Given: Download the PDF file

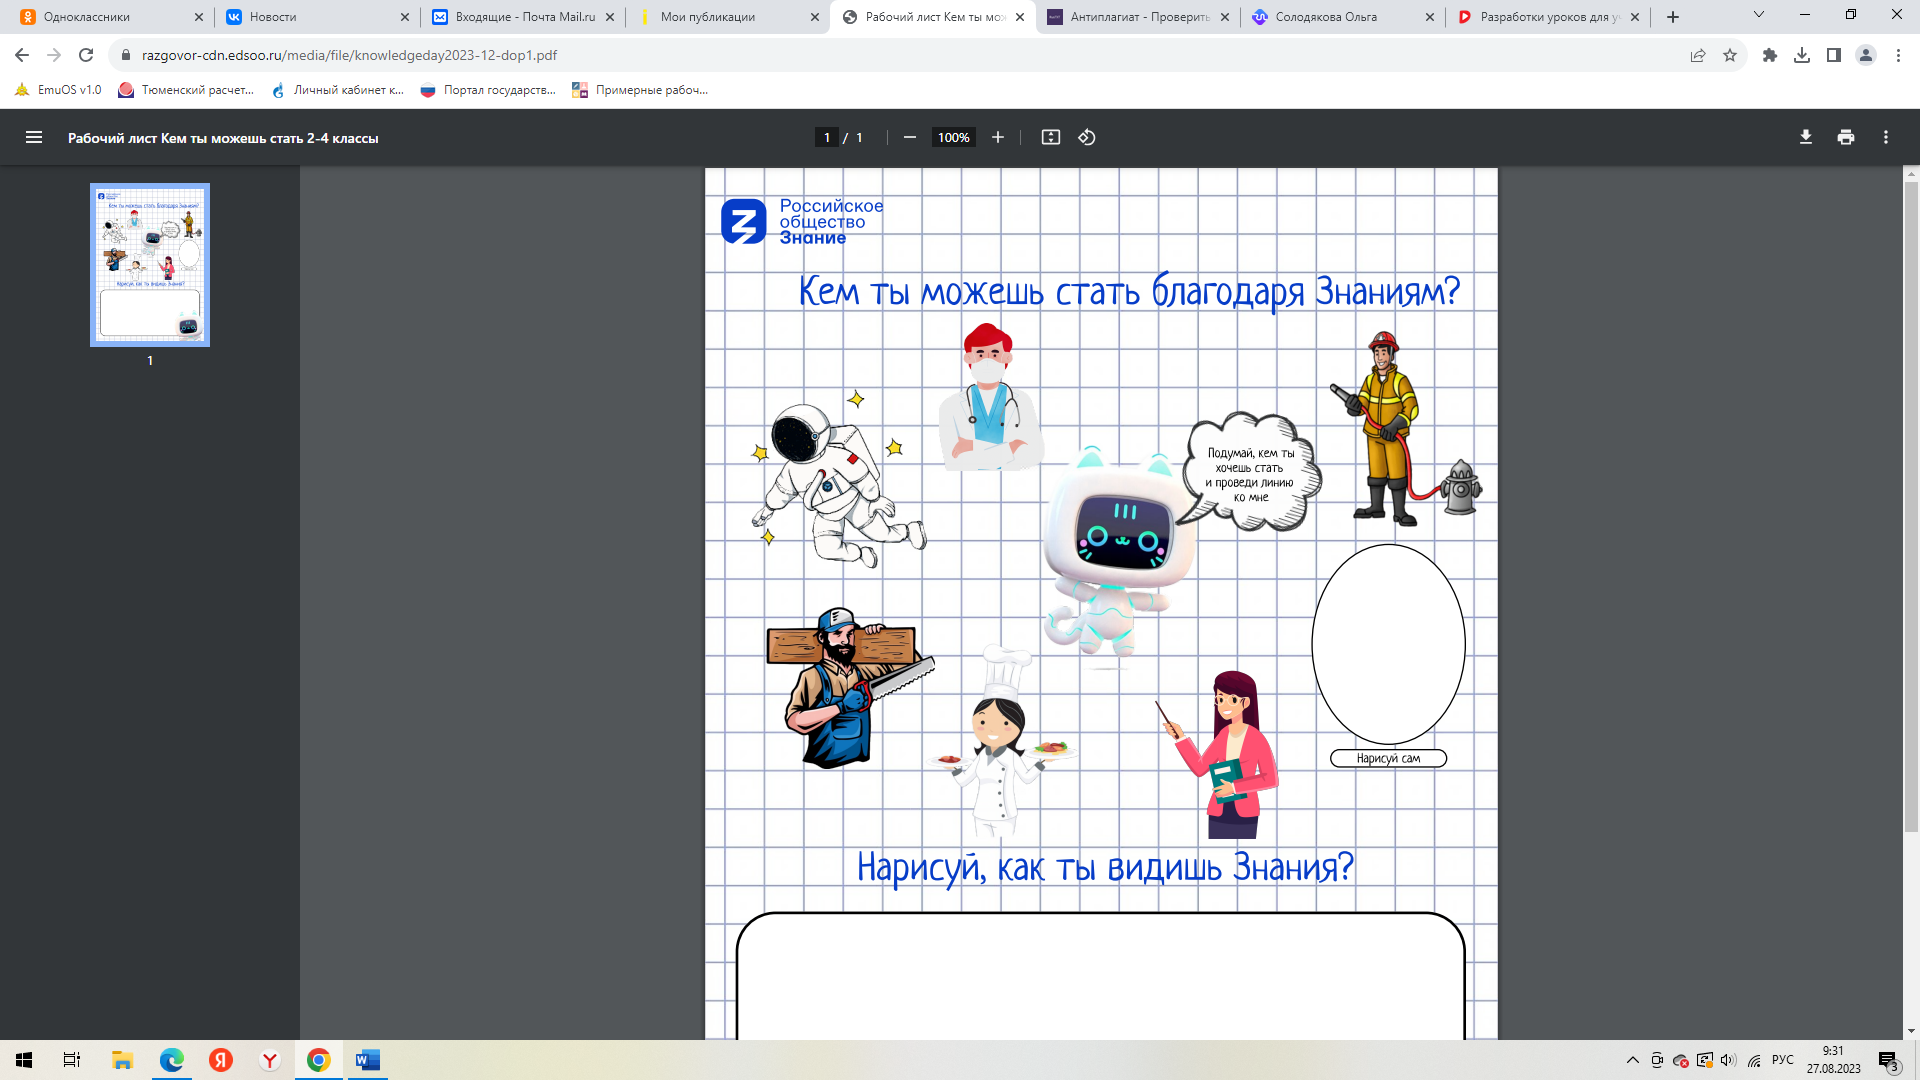Looking at the screenshot, I should (1805, 138).
